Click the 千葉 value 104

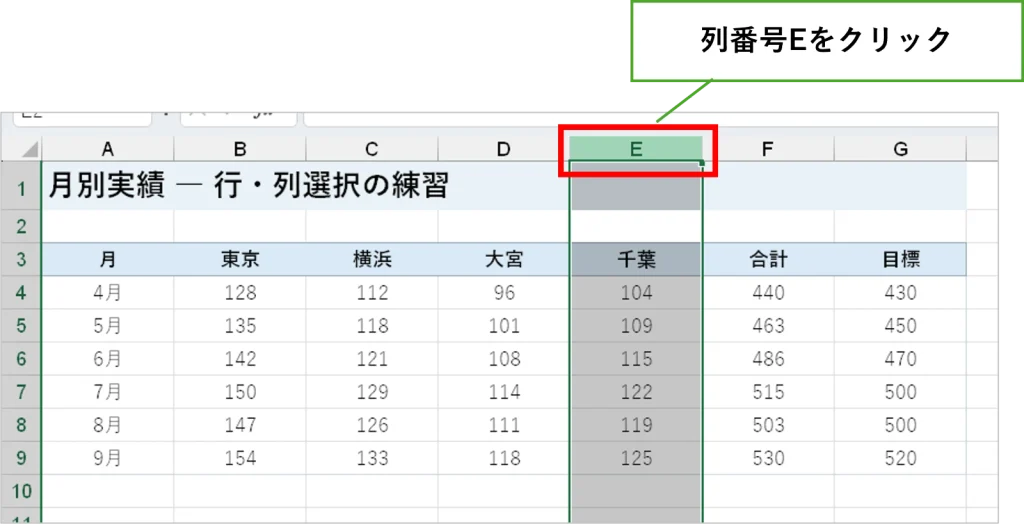pyautogui.click(x=636, y=293)
